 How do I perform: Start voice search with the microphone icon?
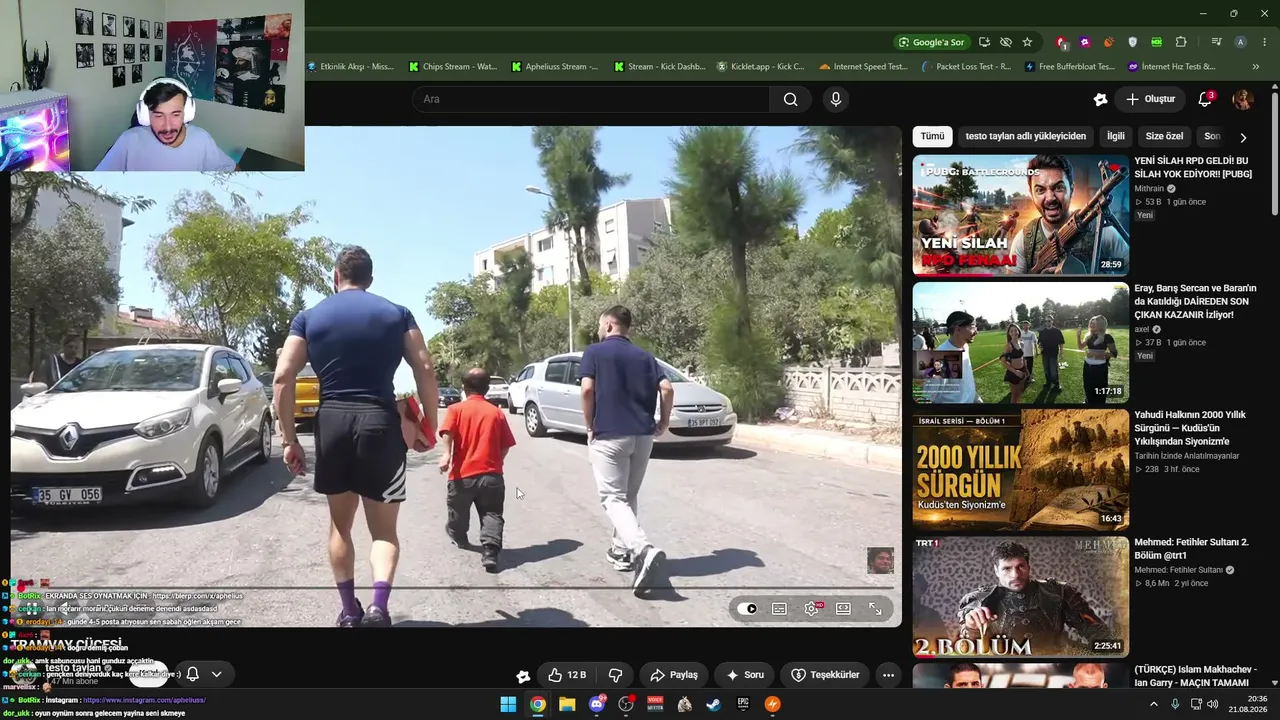pos(836,99)
